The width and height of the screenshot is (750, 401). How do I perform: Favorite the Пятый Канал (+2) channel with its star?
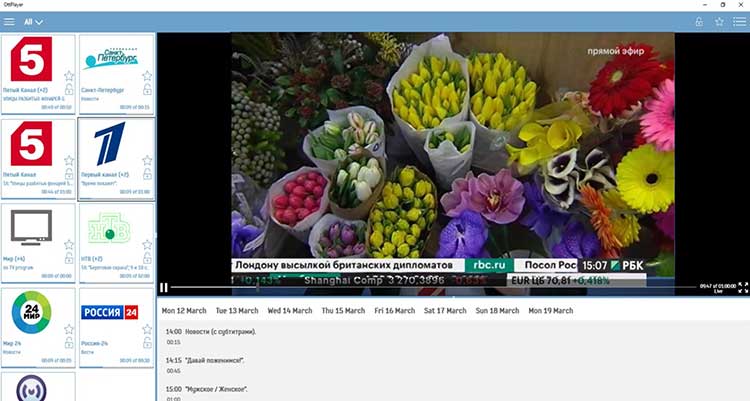[69, 76]
